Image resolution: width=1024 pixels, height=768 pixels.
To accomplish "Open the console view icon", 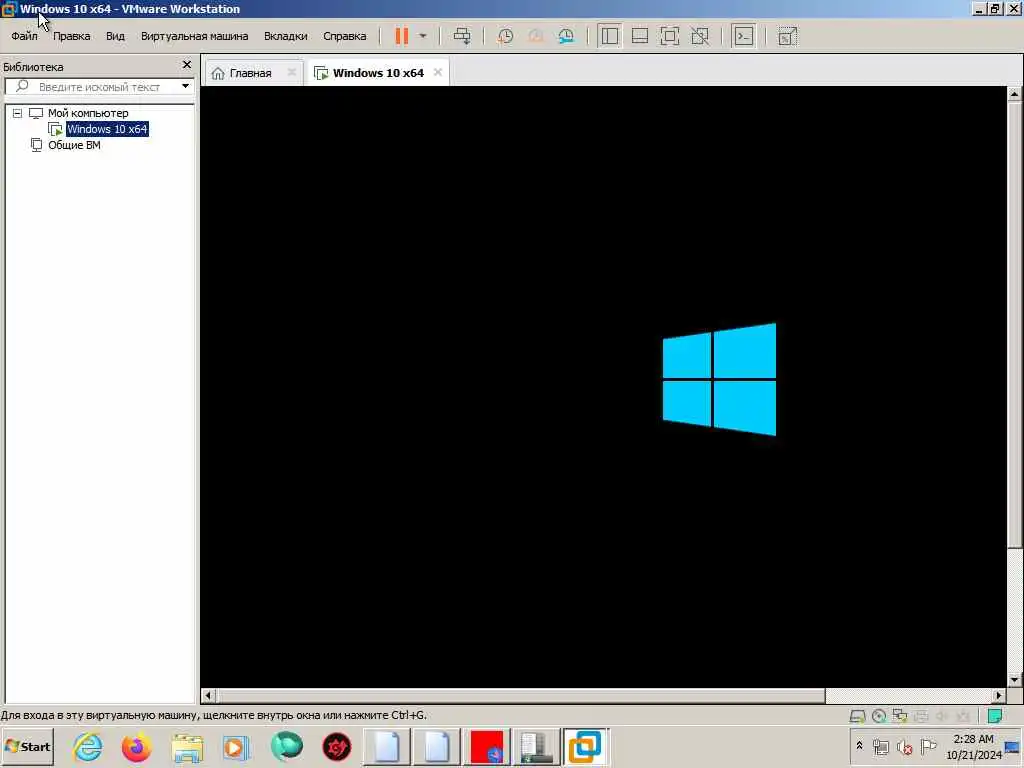I will pyautogui.click(x=744, y=36).
